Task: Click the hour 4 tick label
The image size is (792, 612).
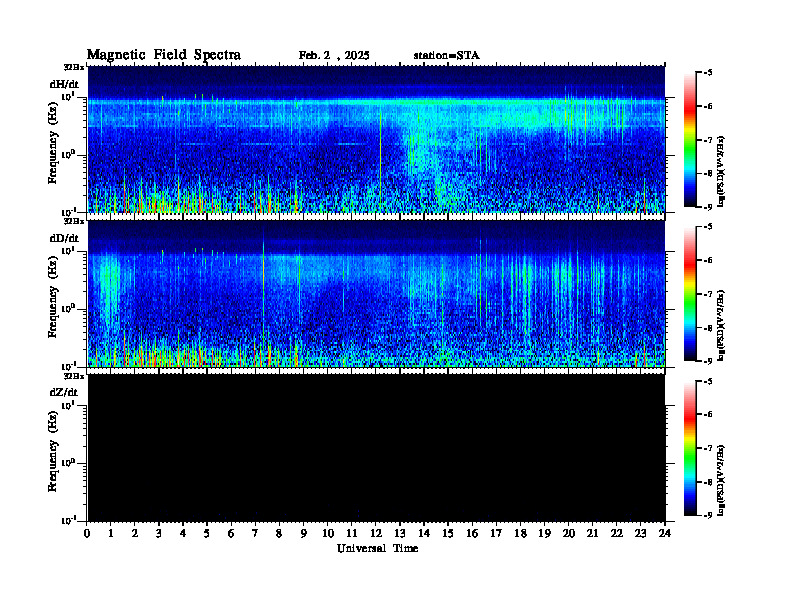Action: [183, 534]
